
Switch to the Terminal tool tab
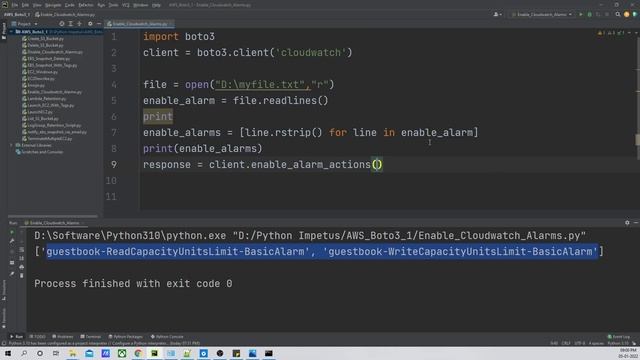pos(91,337)
